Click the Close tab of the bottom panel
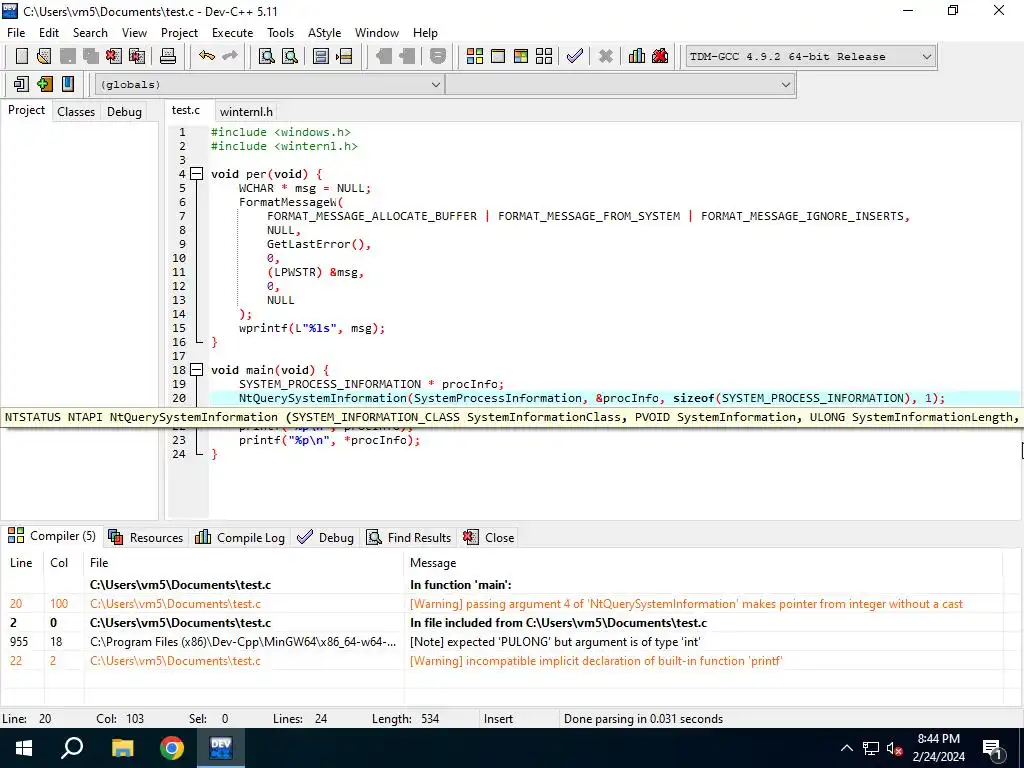1024x768 pixels. 488,537
